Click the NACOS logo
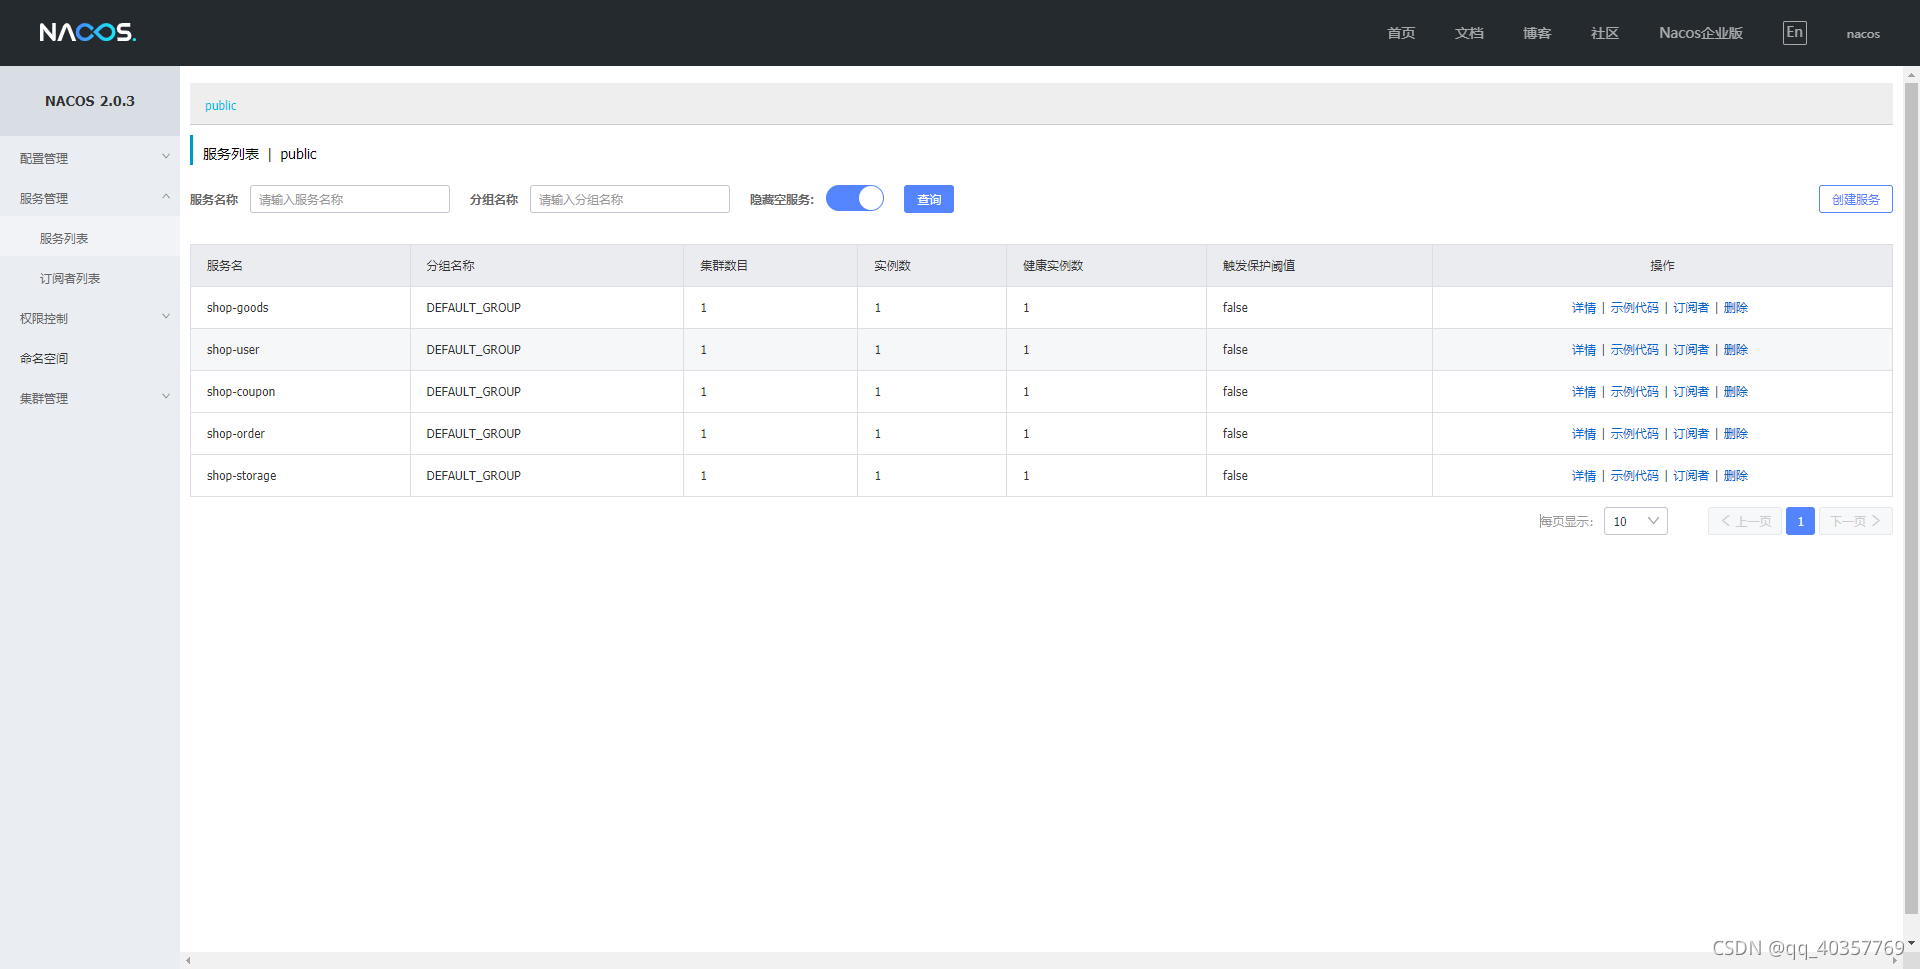The image size is (1920, 969). pyautogui.click(x=88, y=32)
